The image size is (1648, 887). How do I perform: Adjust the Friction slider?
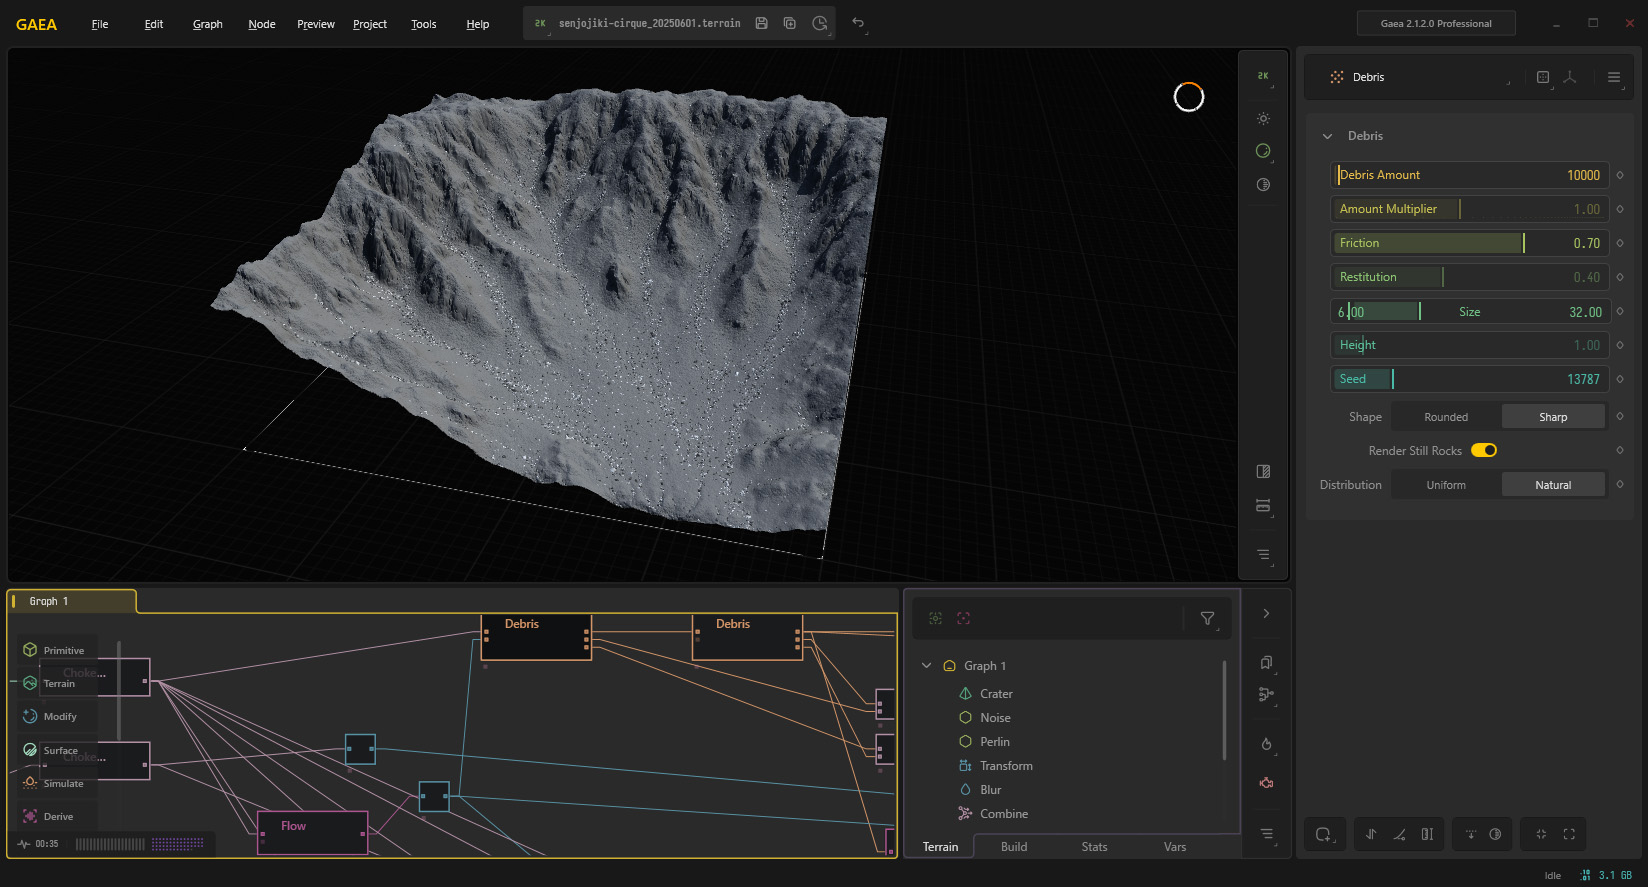[1470, 243]
